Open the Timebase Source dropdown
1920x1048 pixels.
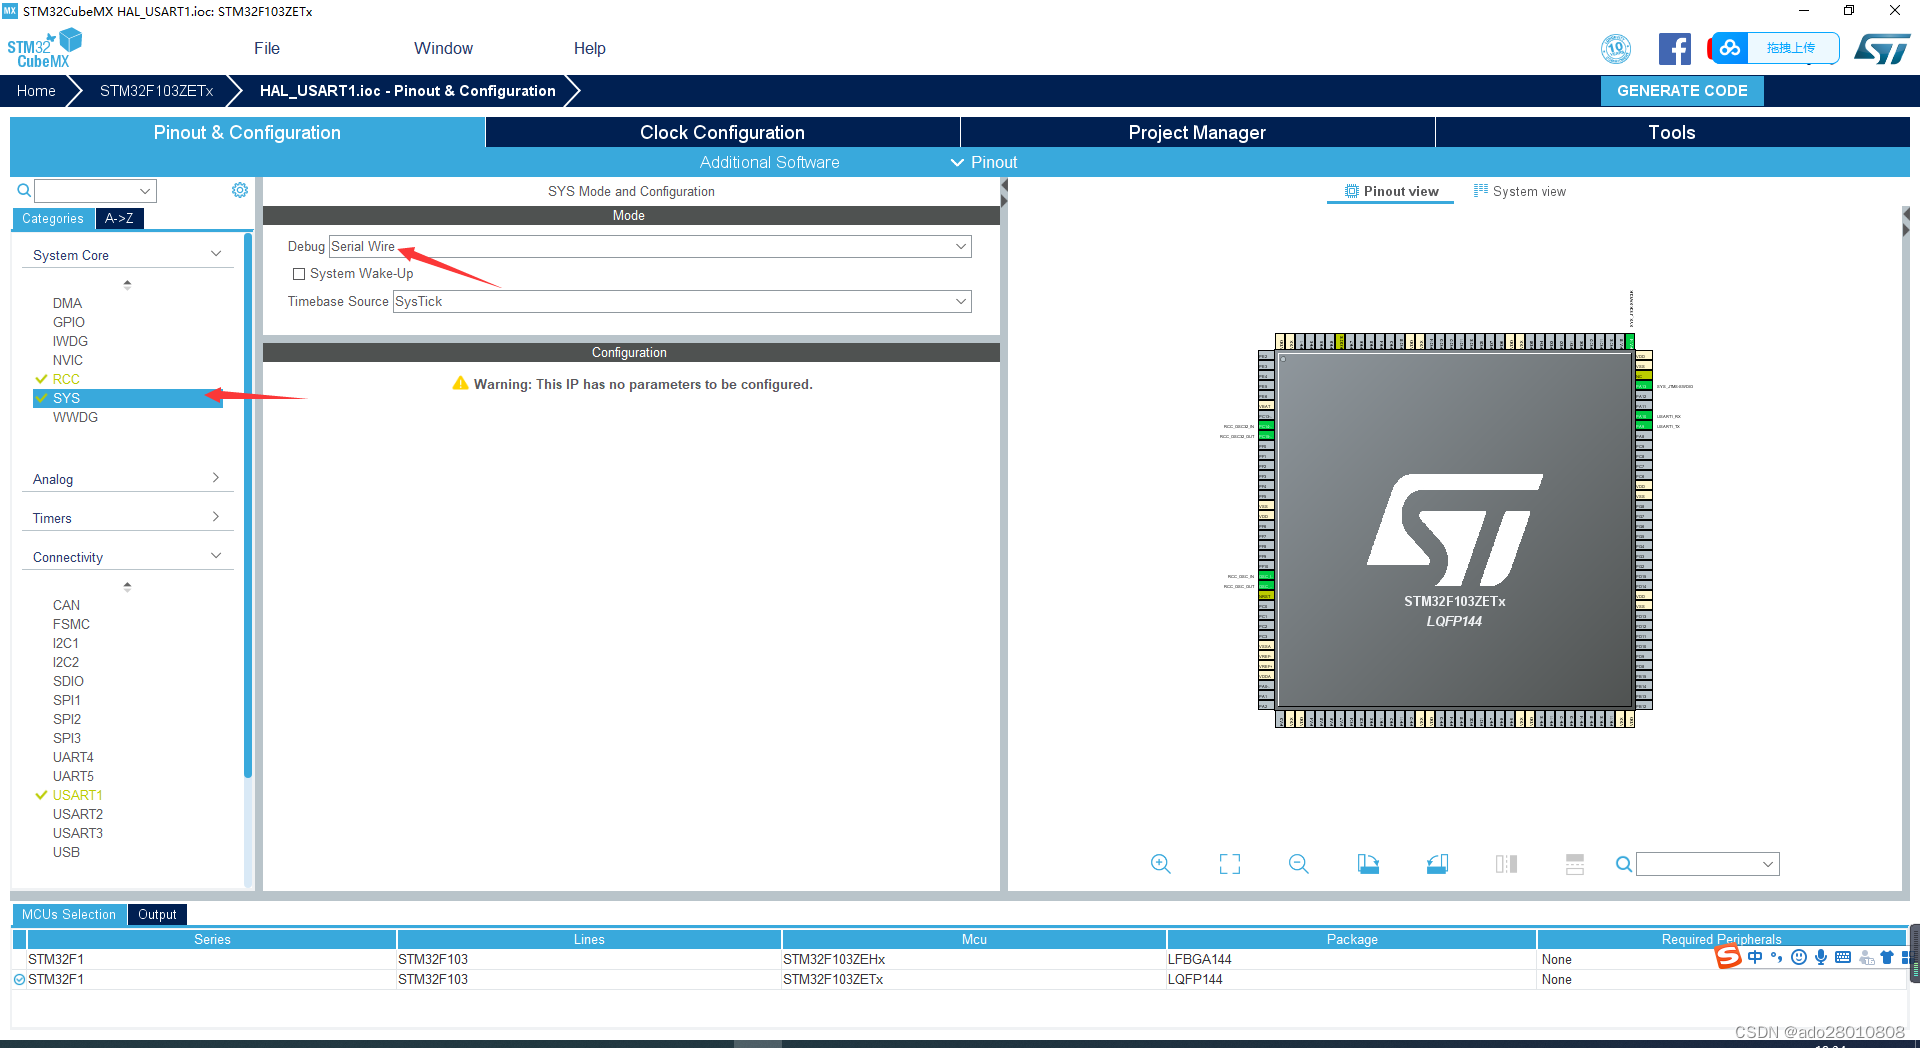[x=958, y=301]
